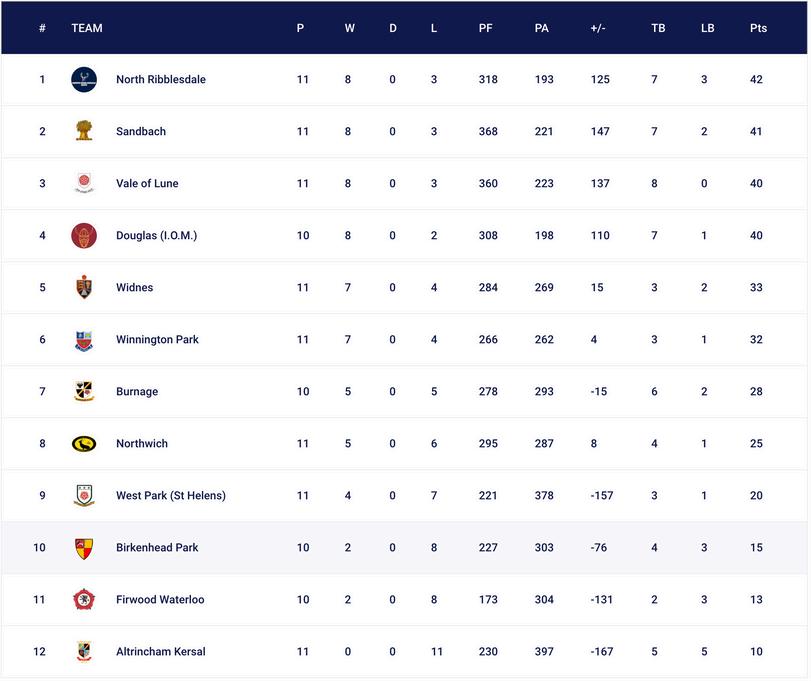Click the North Ribblesdale club crest
Screen dimensions: 811x681
click(84, 80)
